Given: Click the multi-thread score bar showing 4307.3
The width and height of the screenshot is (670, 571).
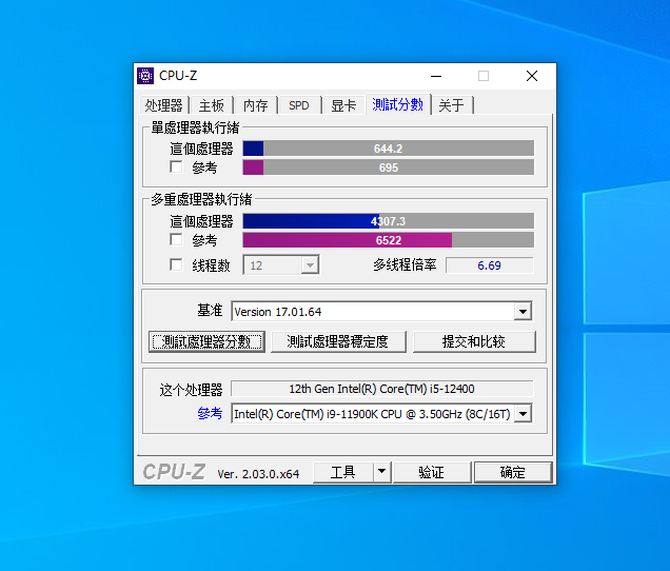Looking at the screenshot, I should (388, 221).
